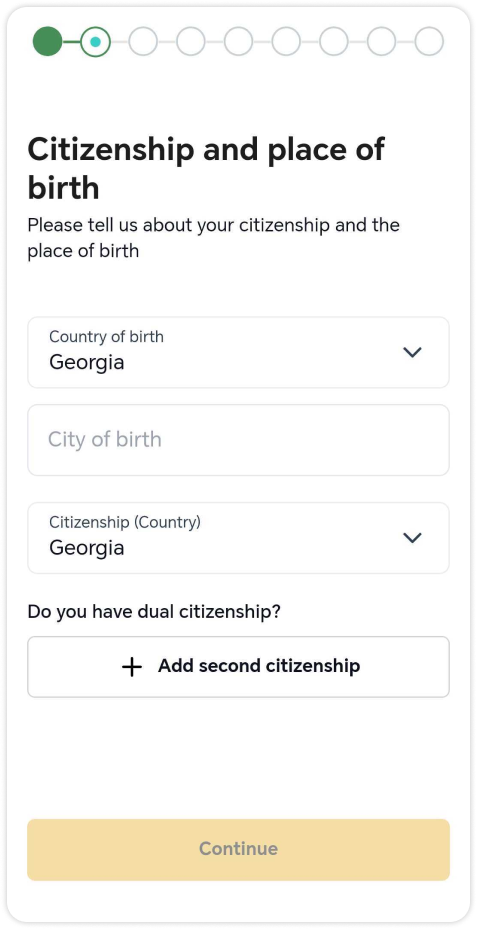The image size is (477, 929).
Task: Click the sixth progress step circle
Action: tap(286, 41)
